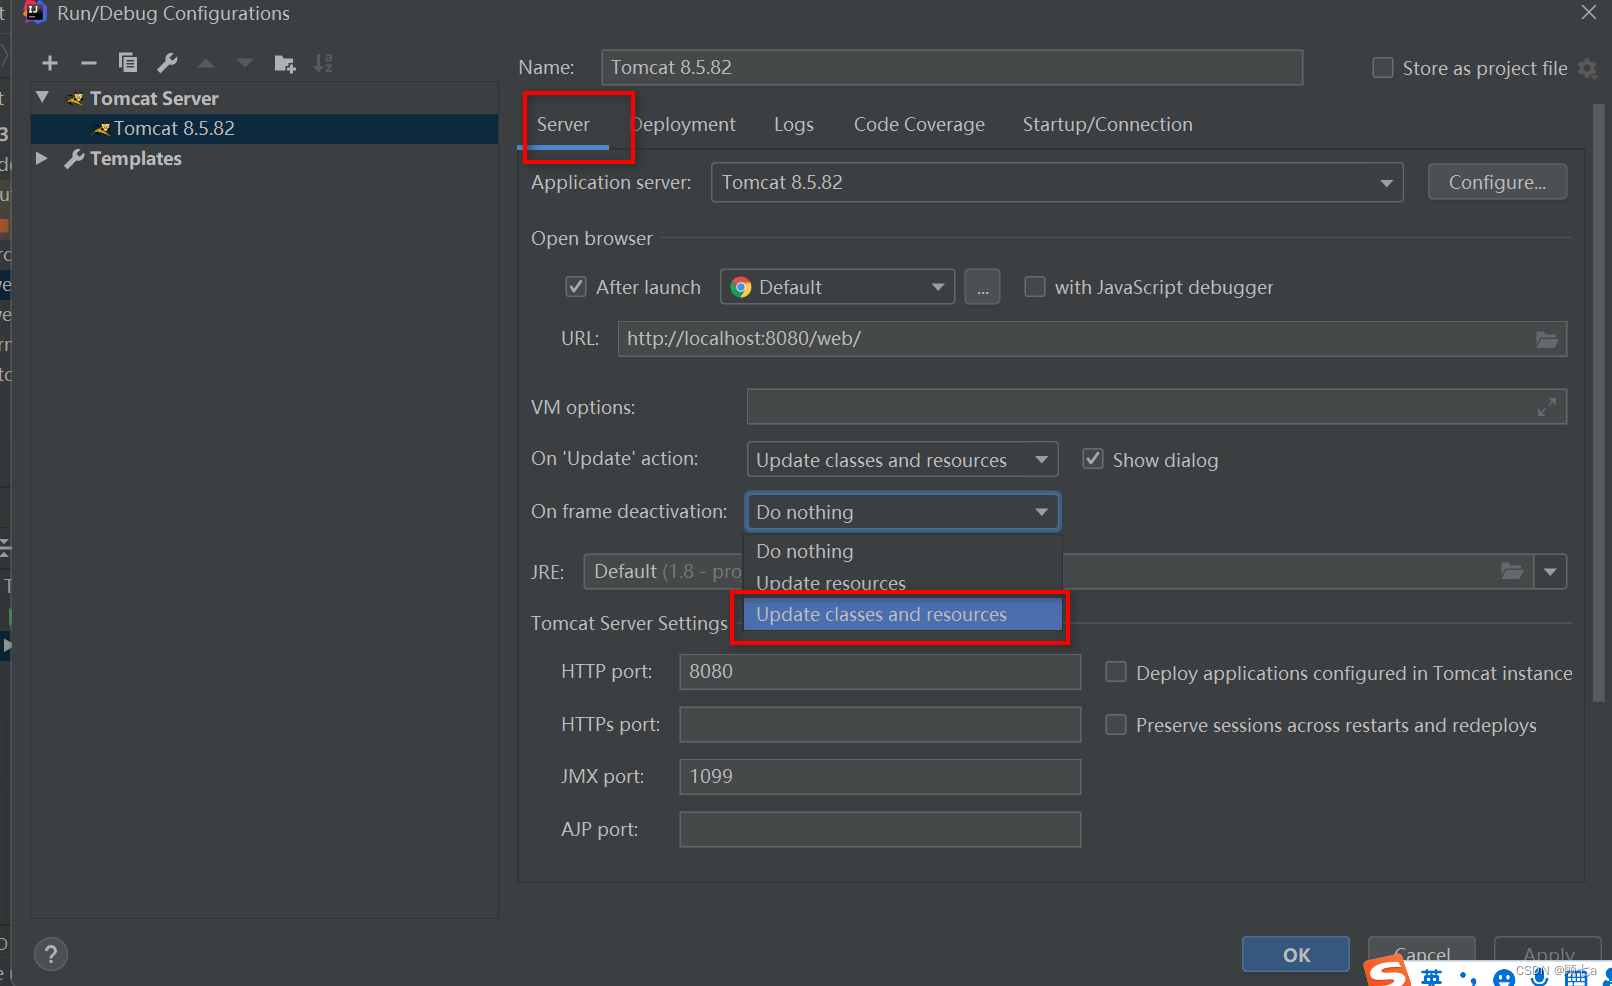Open the On 'Update' action dropdown
1612x986 pixels.
coord(902,460)
